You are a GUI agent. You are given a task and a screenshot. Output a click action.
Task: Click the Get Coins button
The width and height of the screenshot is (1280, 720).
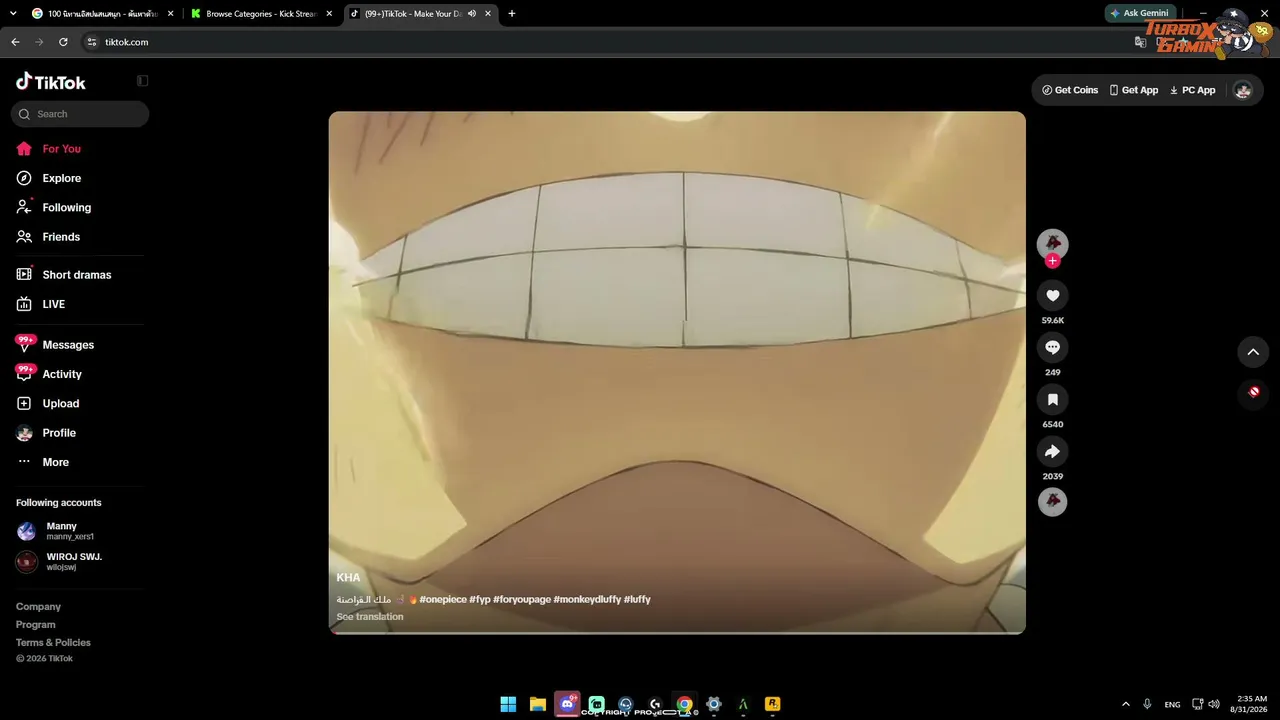point(1070,90)
